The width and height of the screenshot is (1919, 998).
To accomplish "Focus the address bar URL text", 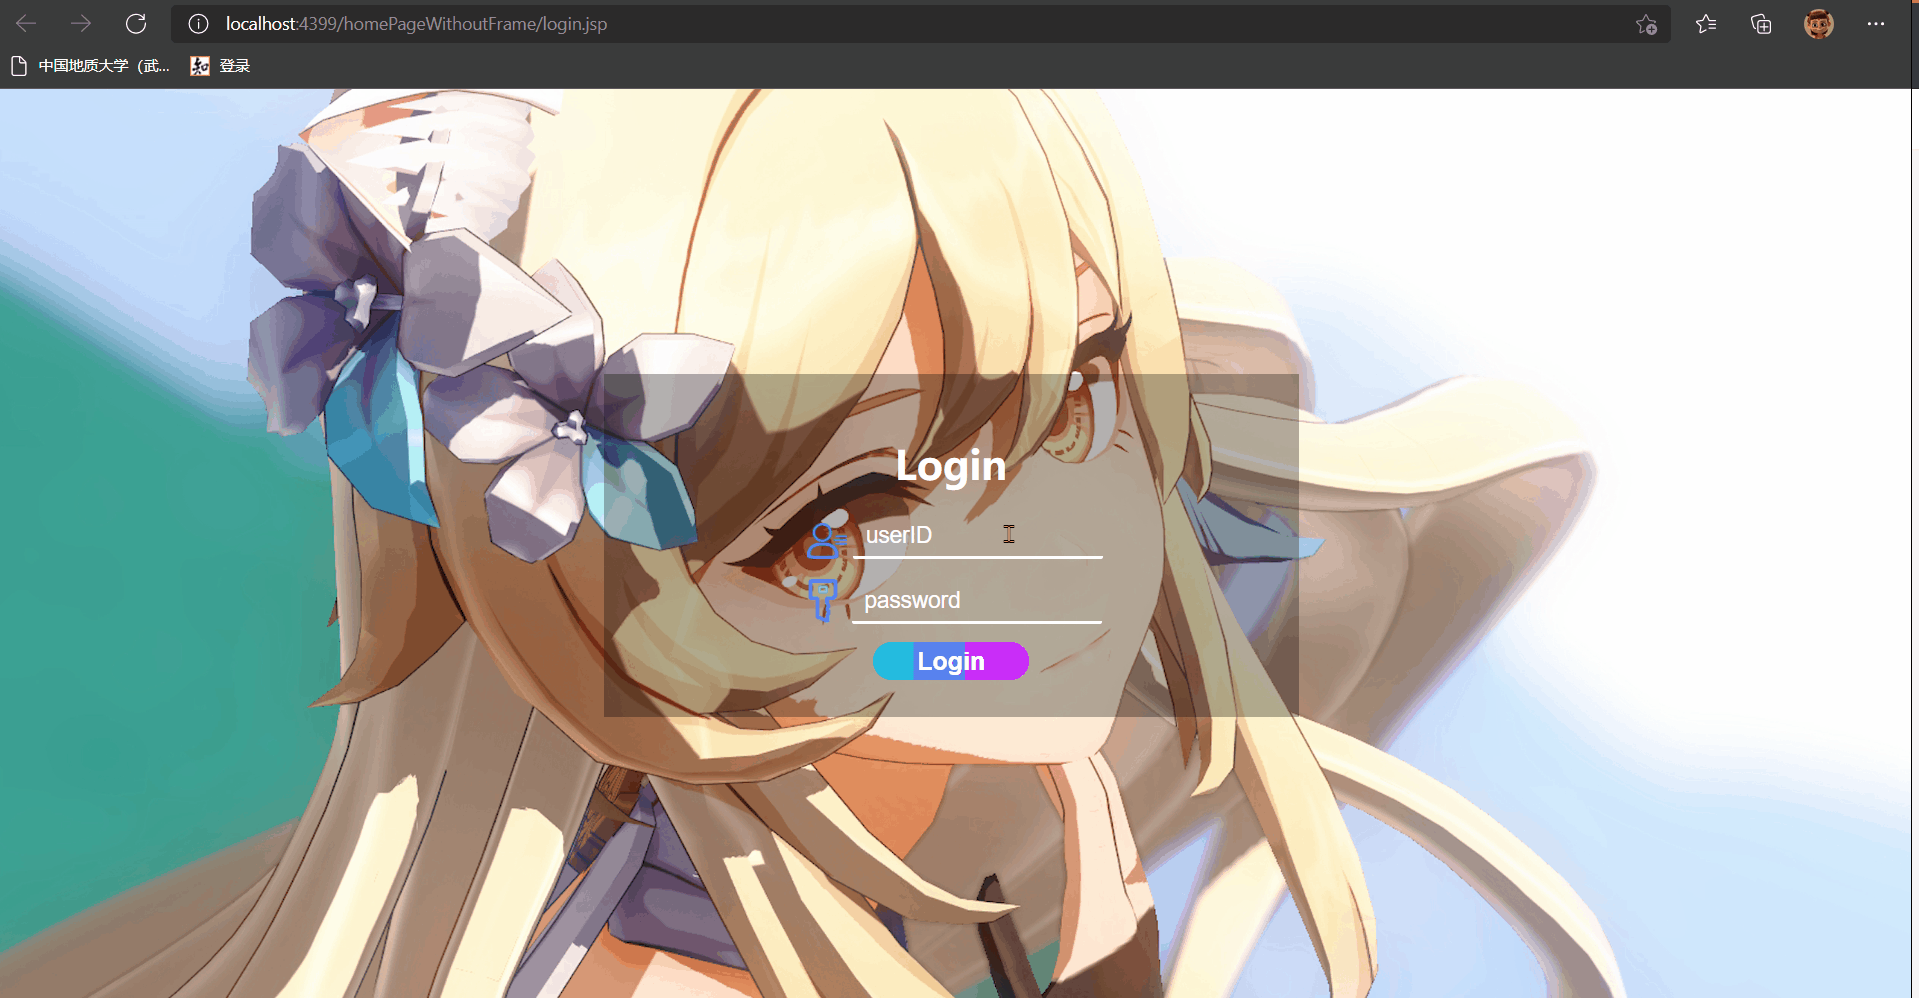I will [x=416, y=24].
